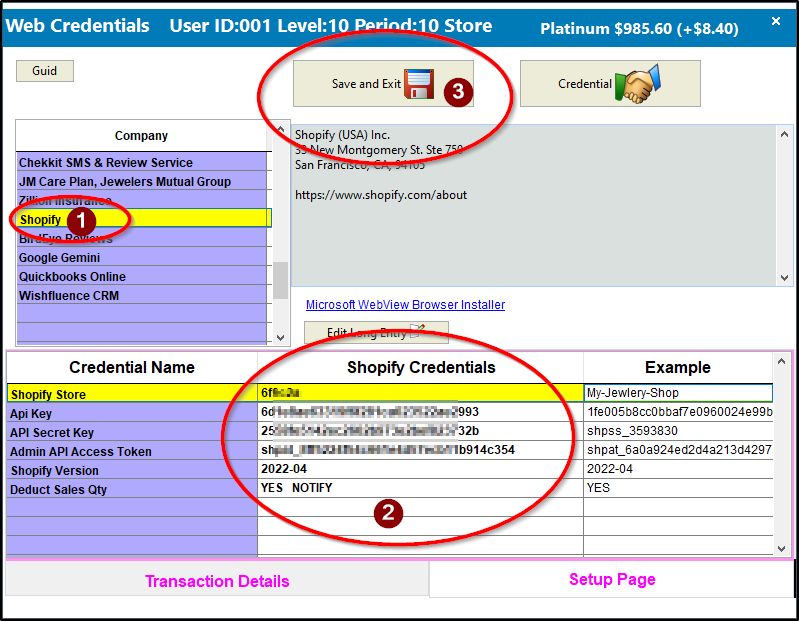Click the Credential Name column header
The height and width of the screenshot is (621, 799).
[132, 367]
